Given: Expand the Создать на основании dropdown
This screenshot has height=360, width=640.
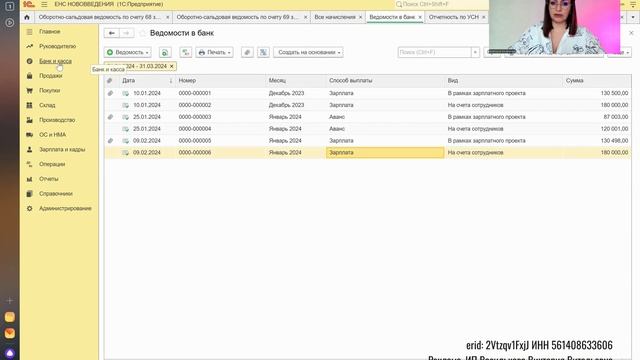Looking at the screenshot, I should (308, 52).
